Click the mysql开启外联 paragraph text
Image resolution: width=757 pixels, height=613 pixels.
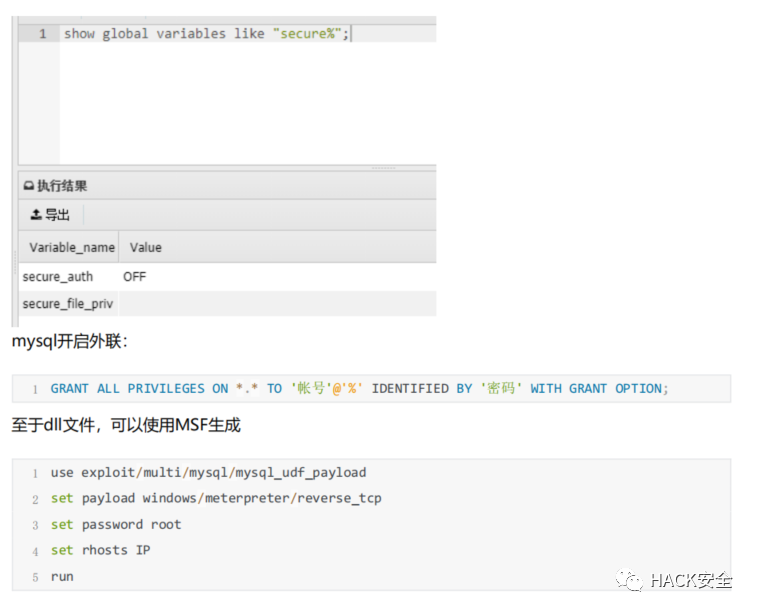pyautogui.click(x=70, y=341)
